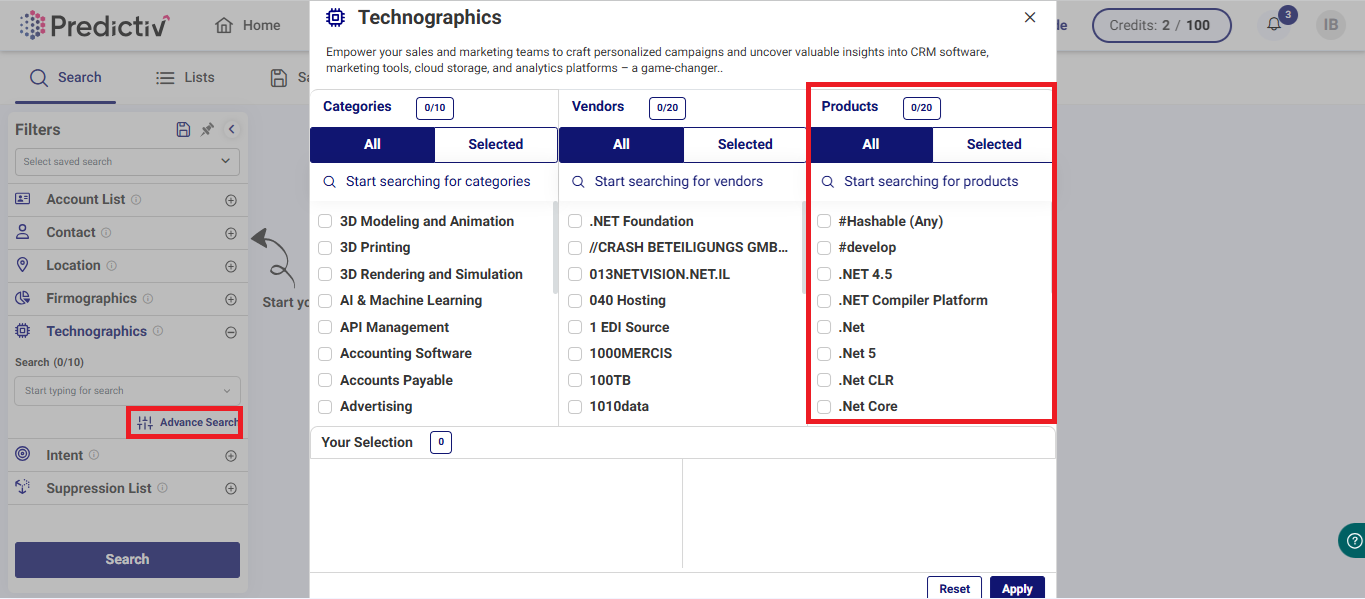Open the Select saved search dropdown
Screen dimensions: 1365x599
tap(127, 161)
